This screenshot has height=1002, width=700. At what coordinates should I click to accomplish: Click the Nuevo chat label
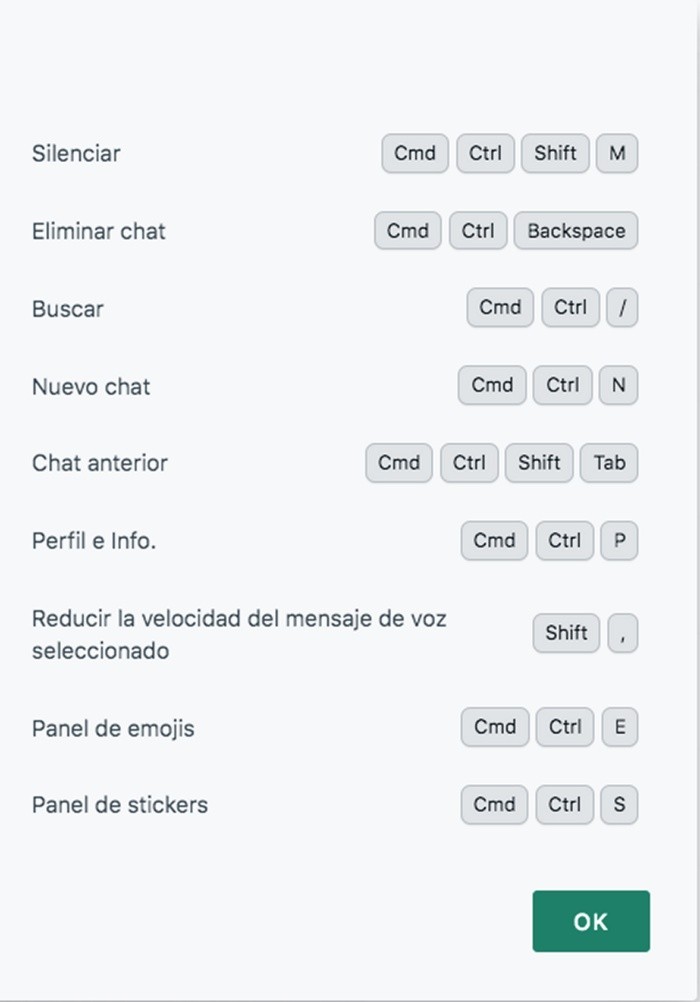point(91,386)
